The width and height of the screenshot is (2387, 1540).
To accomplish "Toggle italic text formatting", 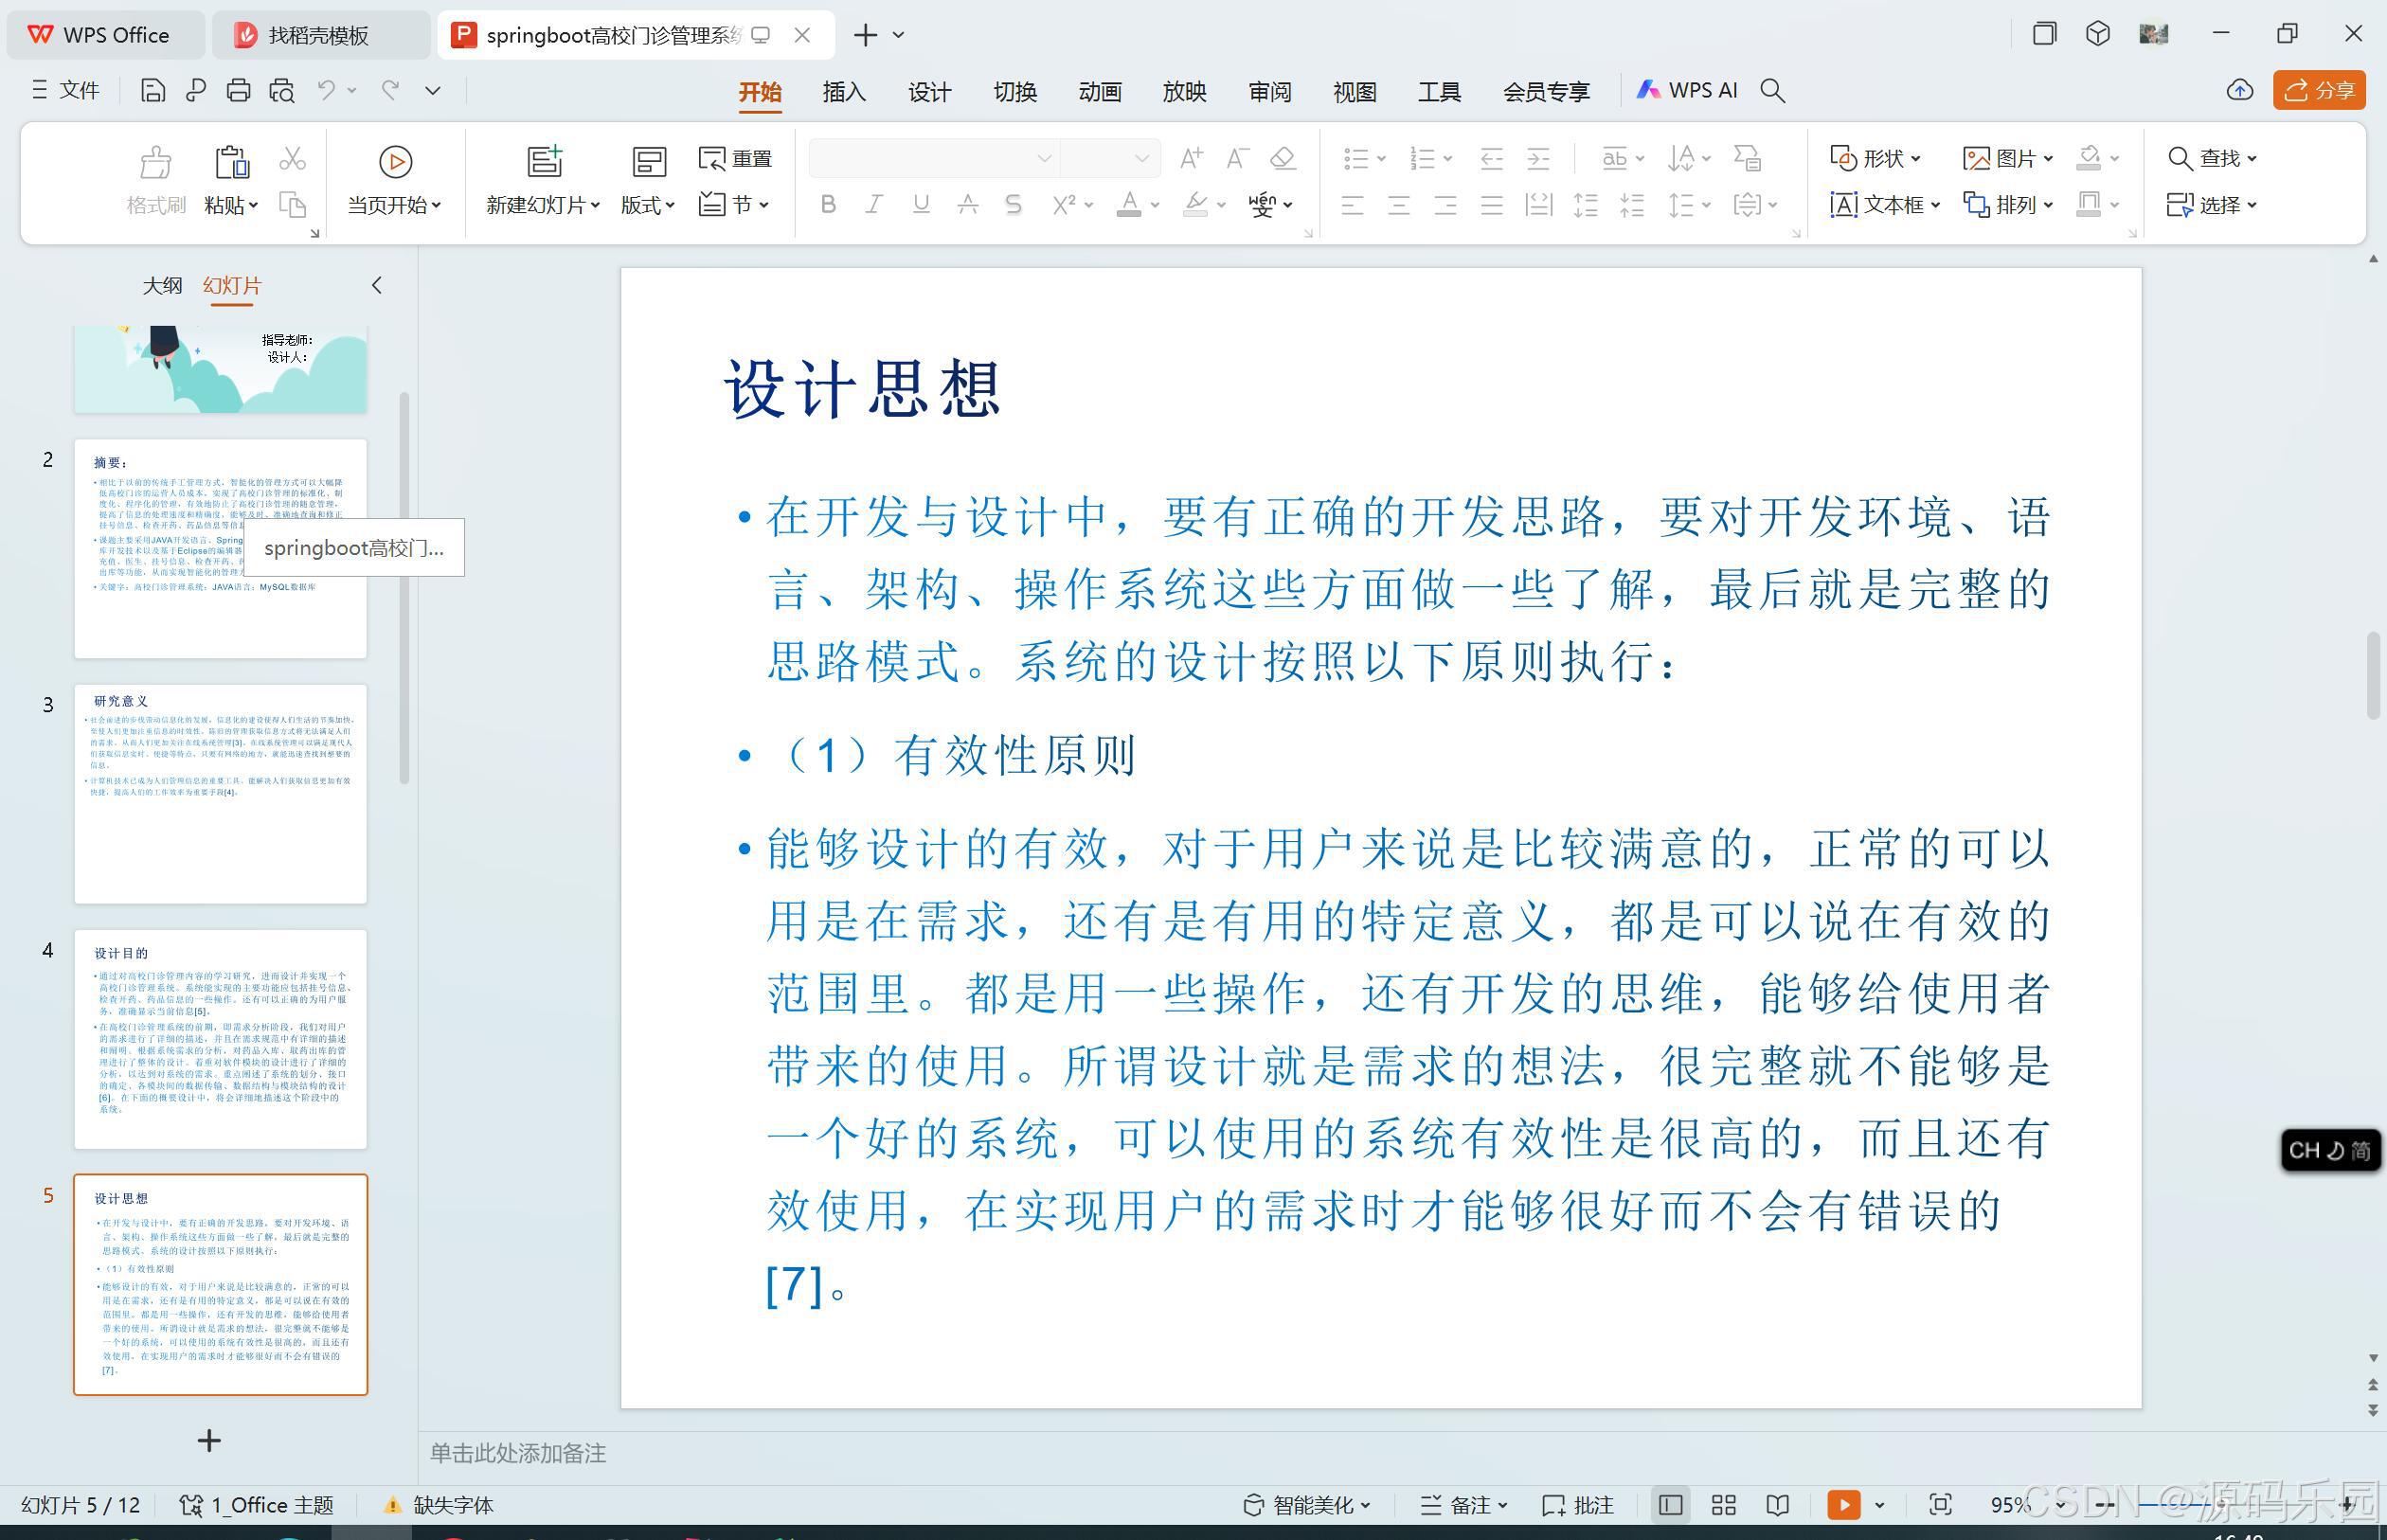I will coord(873,205).
